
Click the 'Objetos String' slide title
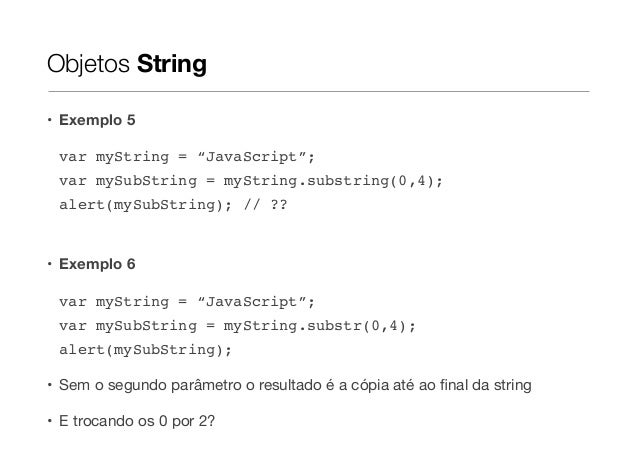point(126,66)
